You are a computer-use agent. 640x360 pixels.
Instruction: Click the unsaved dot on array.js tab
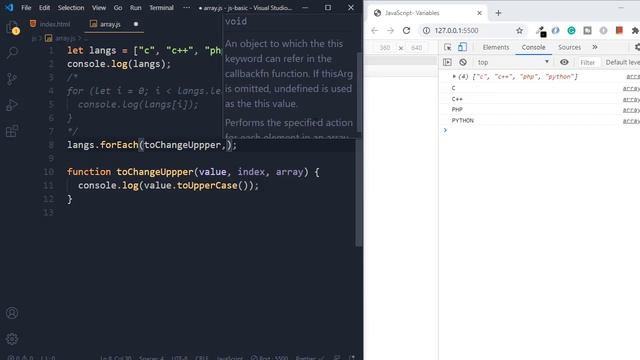click(136, 24)
